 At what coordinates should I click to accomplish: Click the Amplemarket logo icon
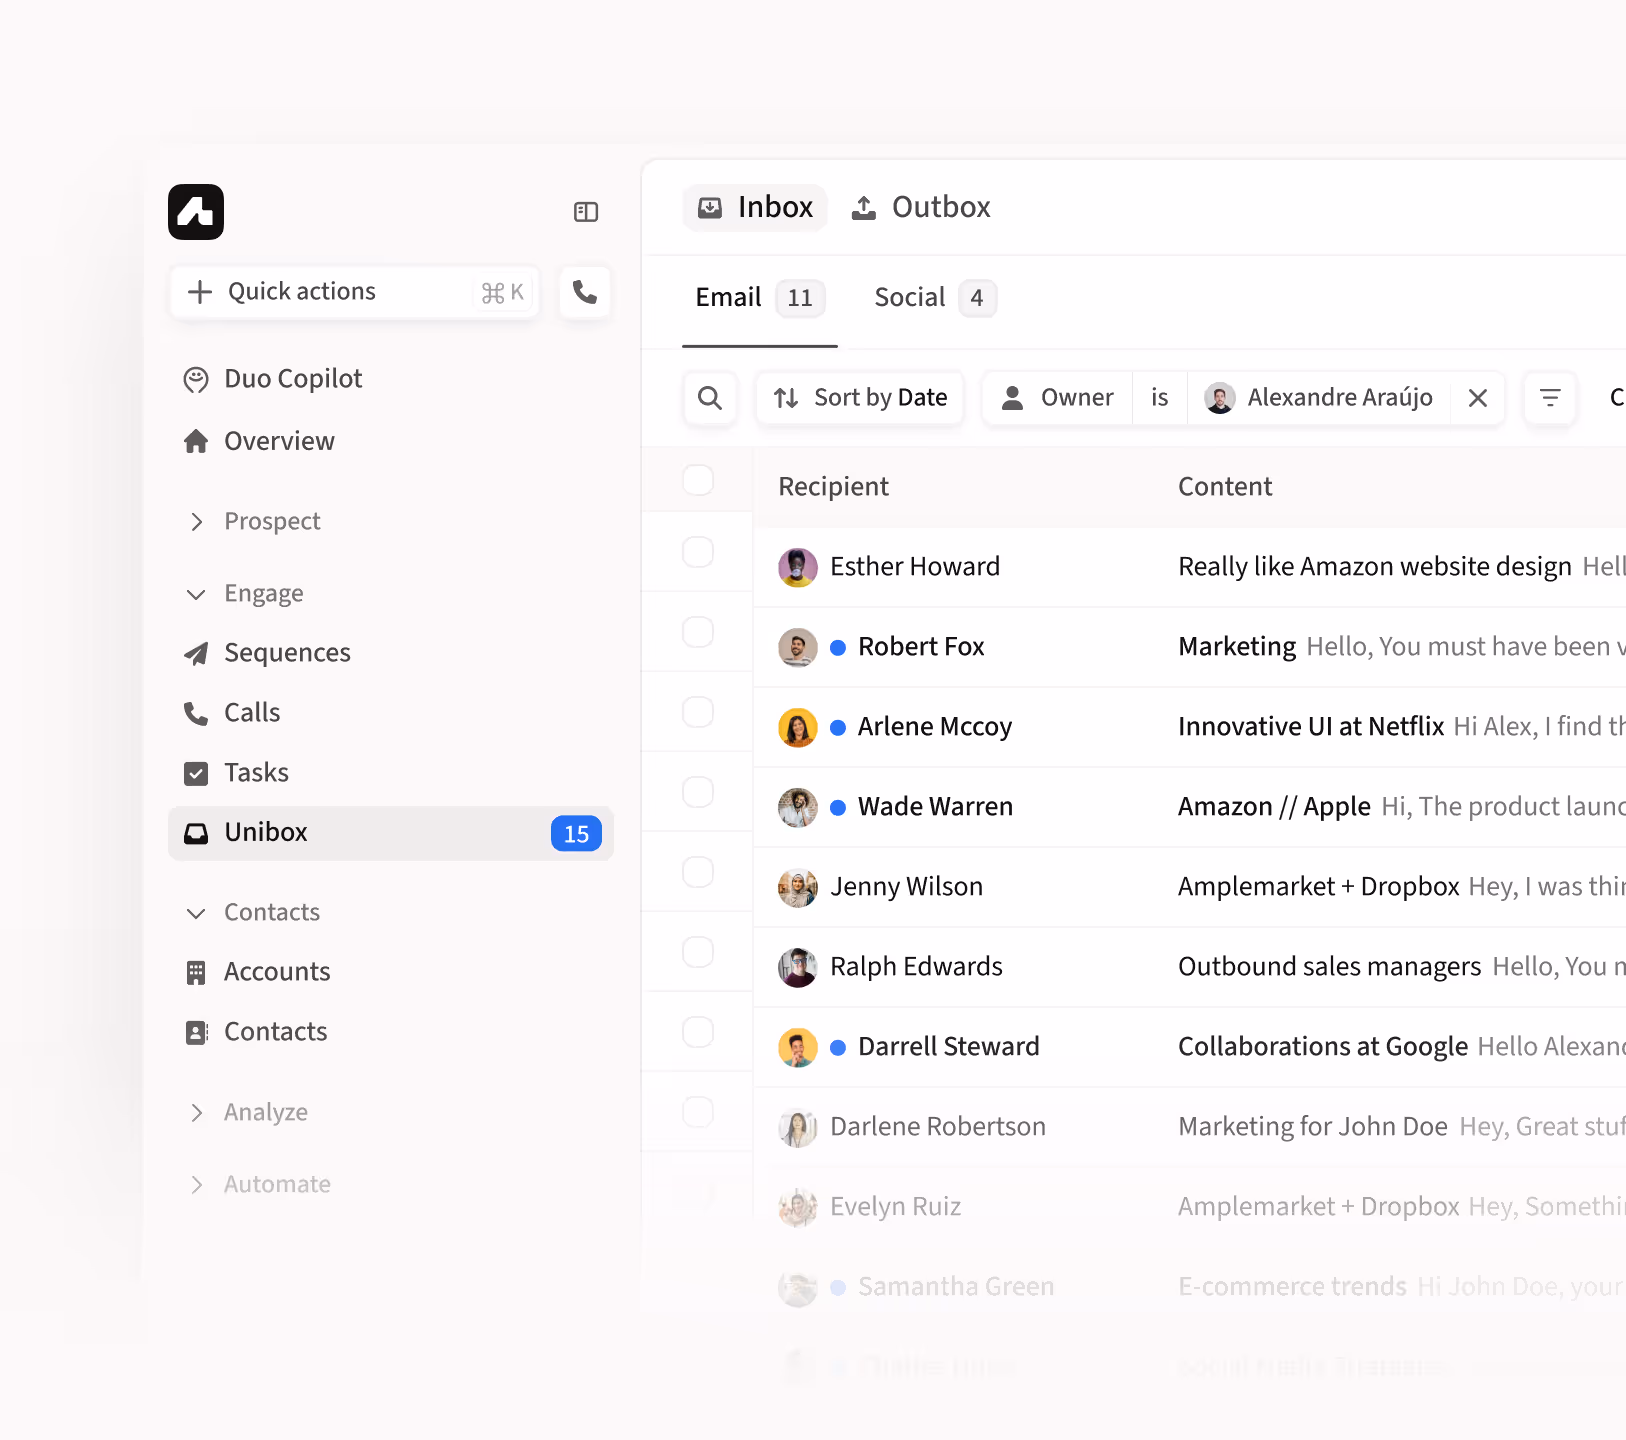(196, 212)
